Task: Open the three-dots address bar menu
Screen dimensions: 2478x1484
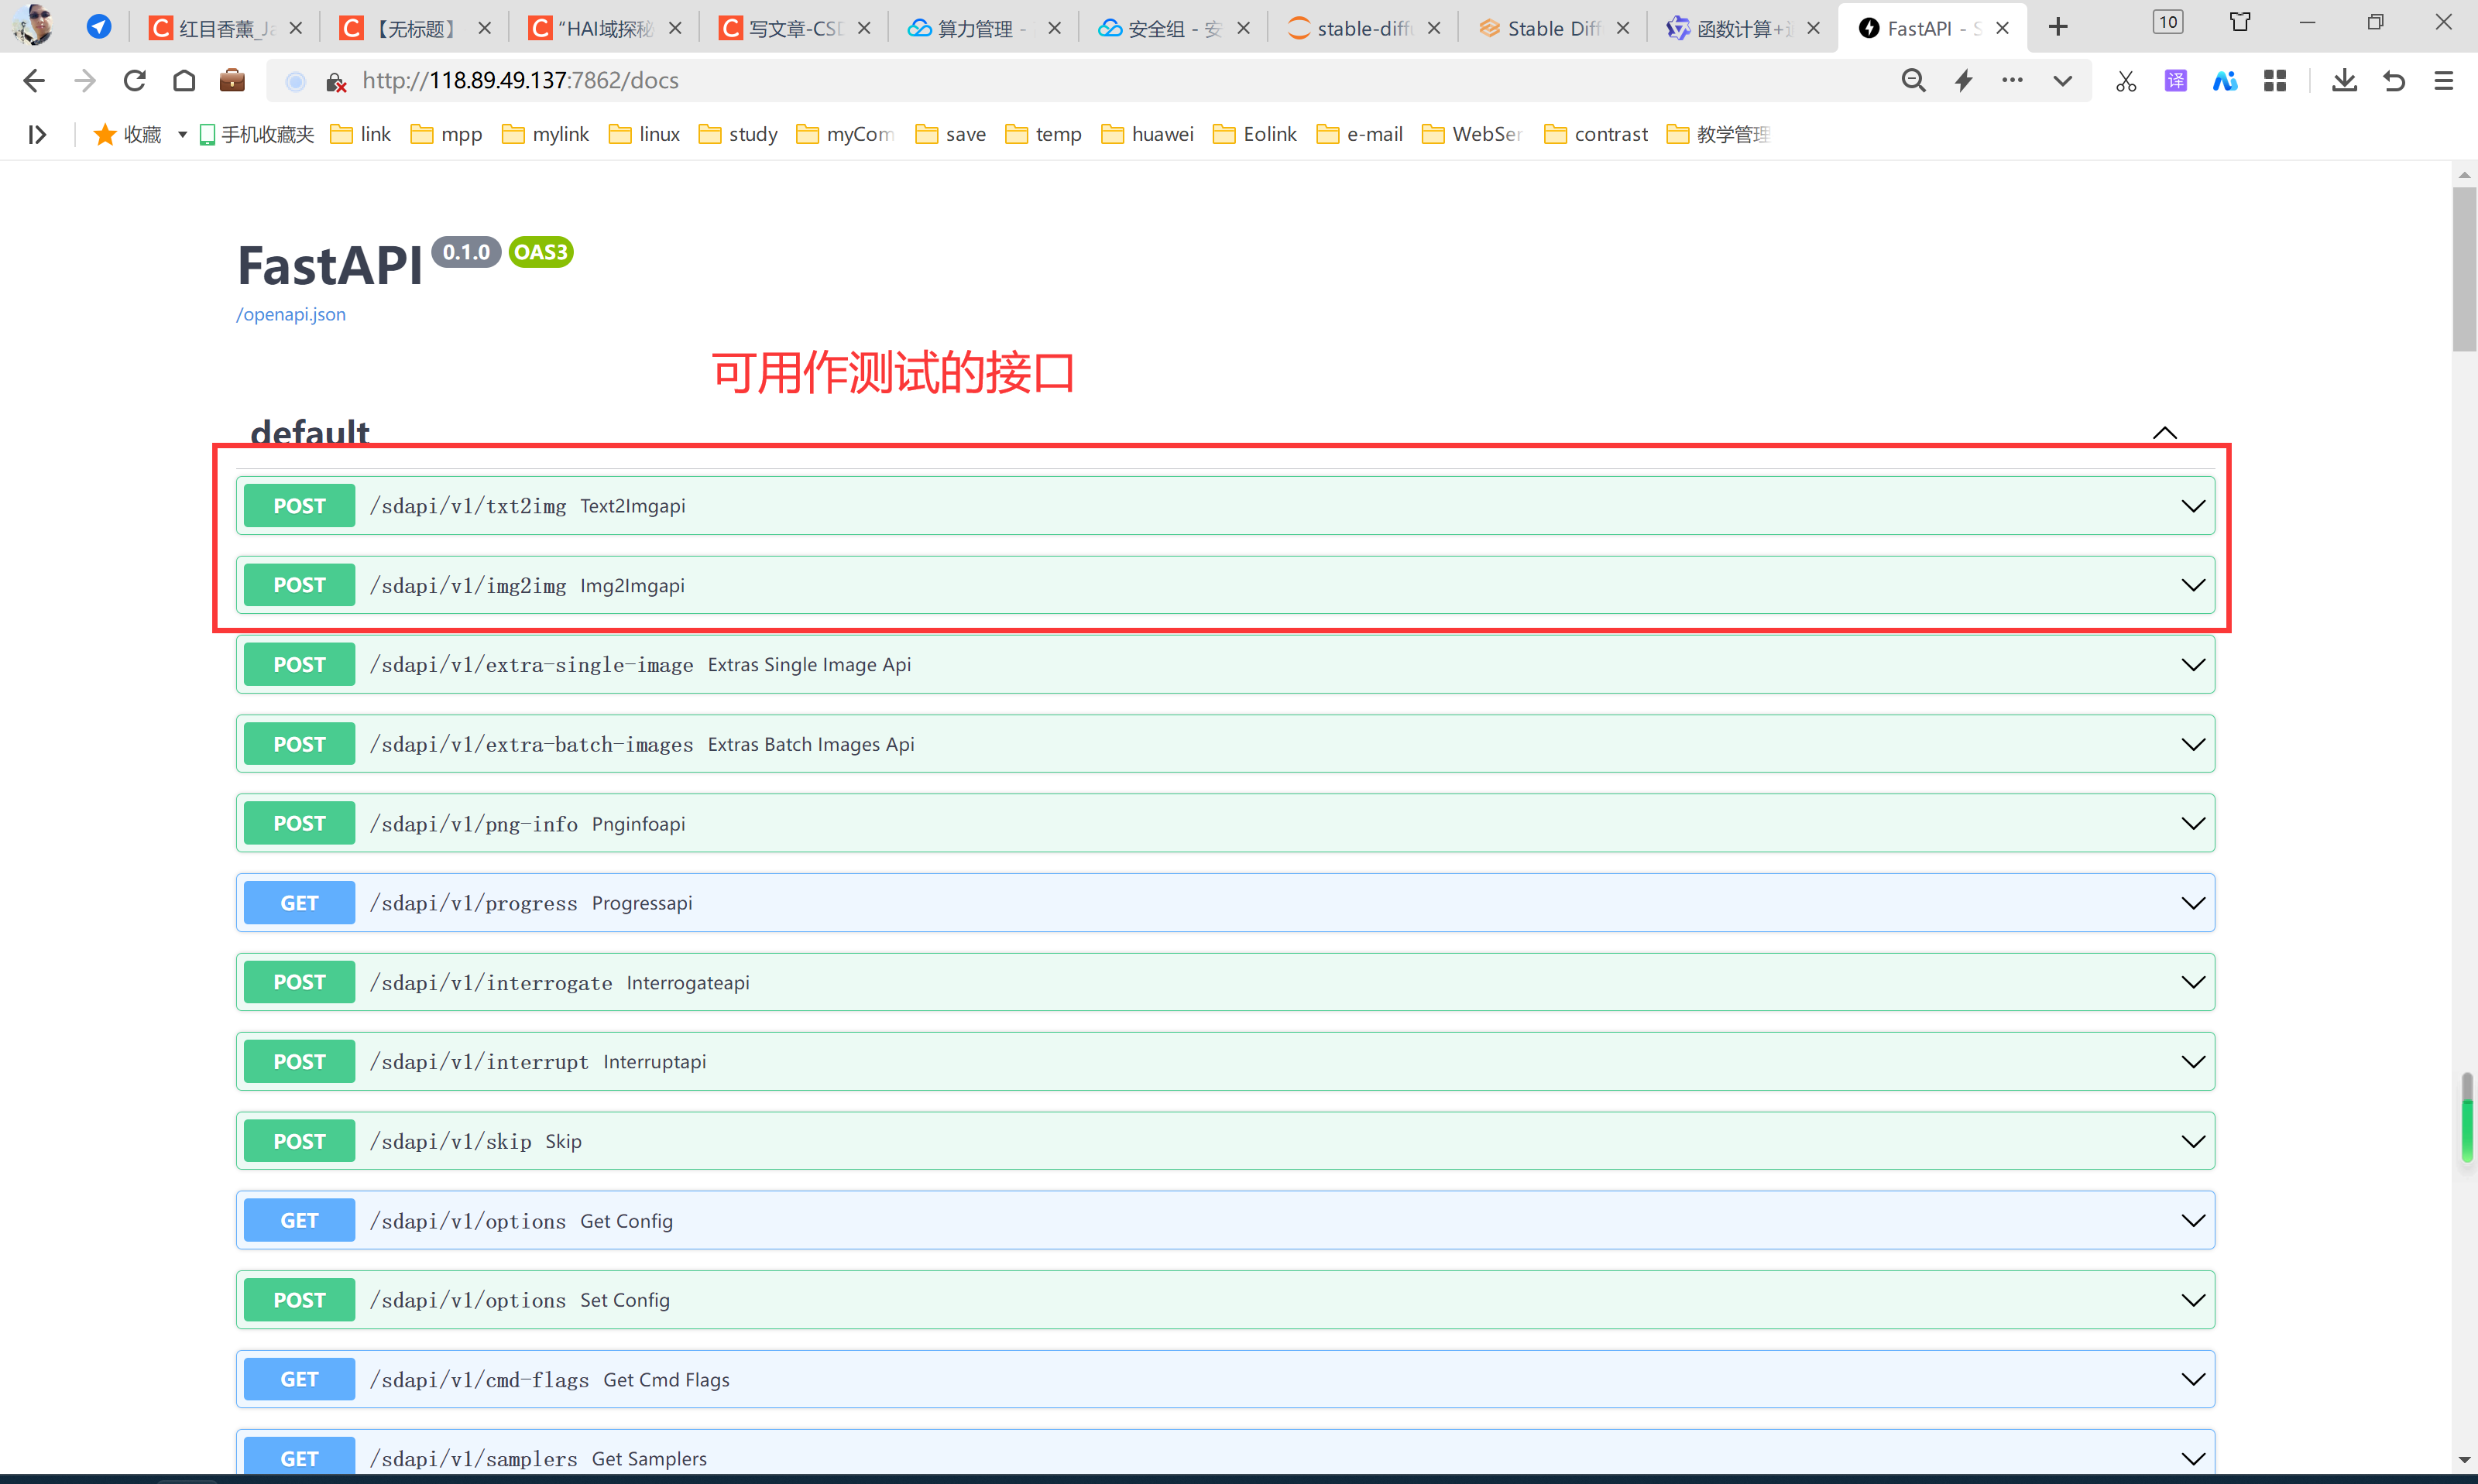Action: pos(2012,80)
